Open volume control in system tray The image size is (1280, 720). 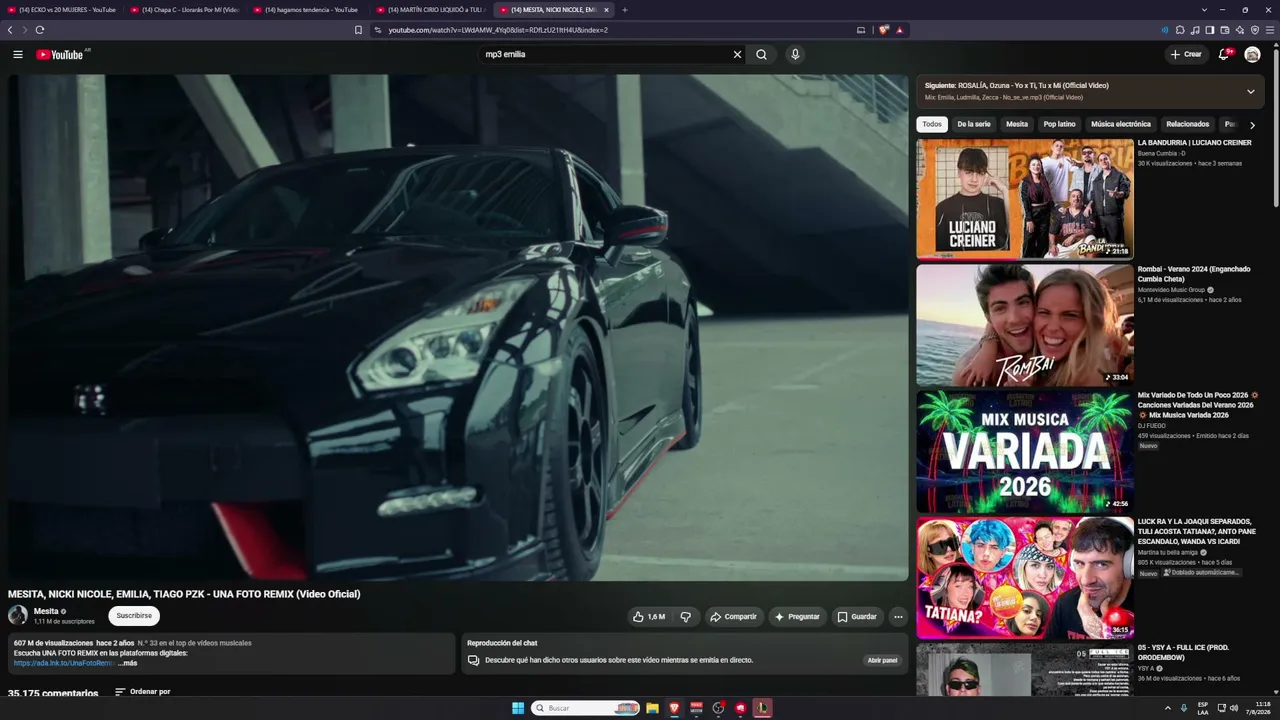[1234, 708]
